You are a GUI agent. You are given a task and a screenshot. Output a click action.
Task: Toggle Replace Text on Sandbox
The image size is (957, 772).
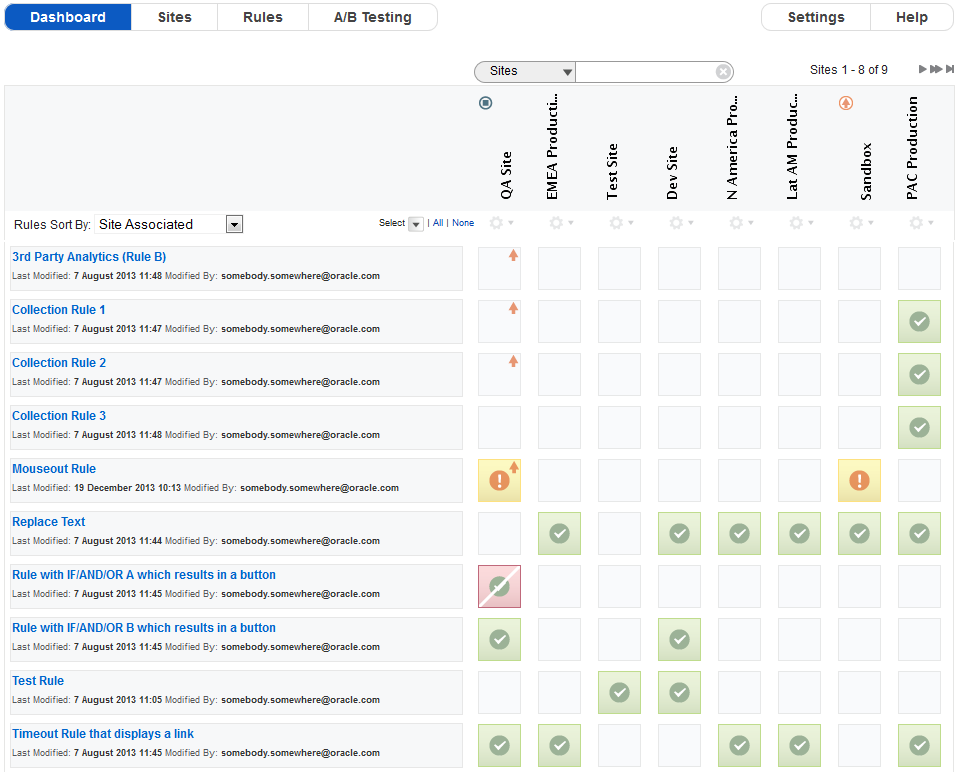(x=859, y=533)
